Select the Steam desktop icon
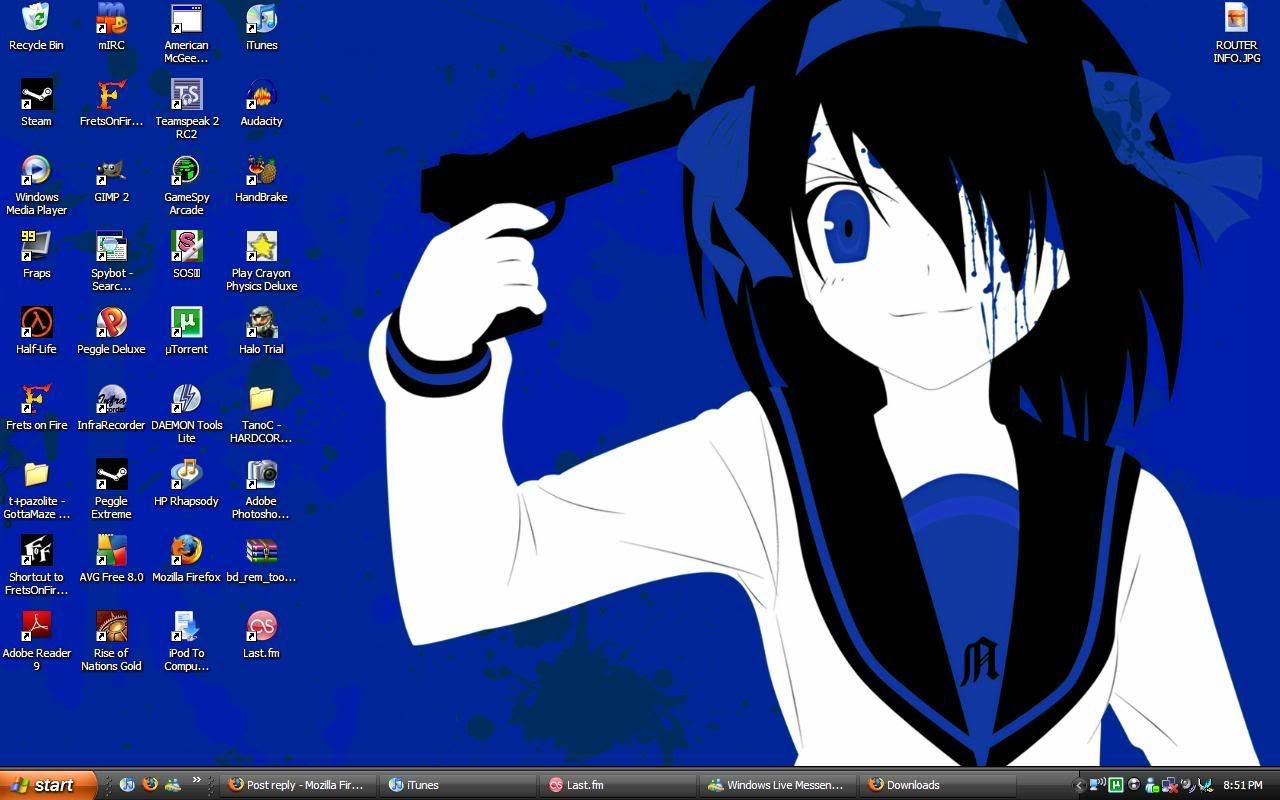The image size is (1280, 800). 36,103
